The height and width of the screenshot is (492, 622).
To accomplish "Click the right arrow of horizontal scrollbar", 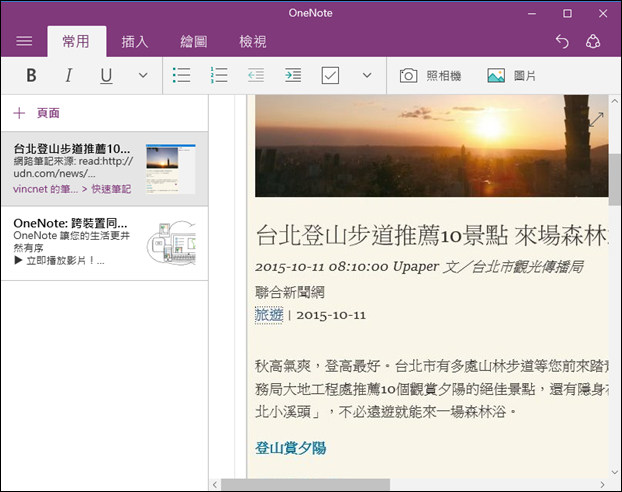I will coord(603,484).
